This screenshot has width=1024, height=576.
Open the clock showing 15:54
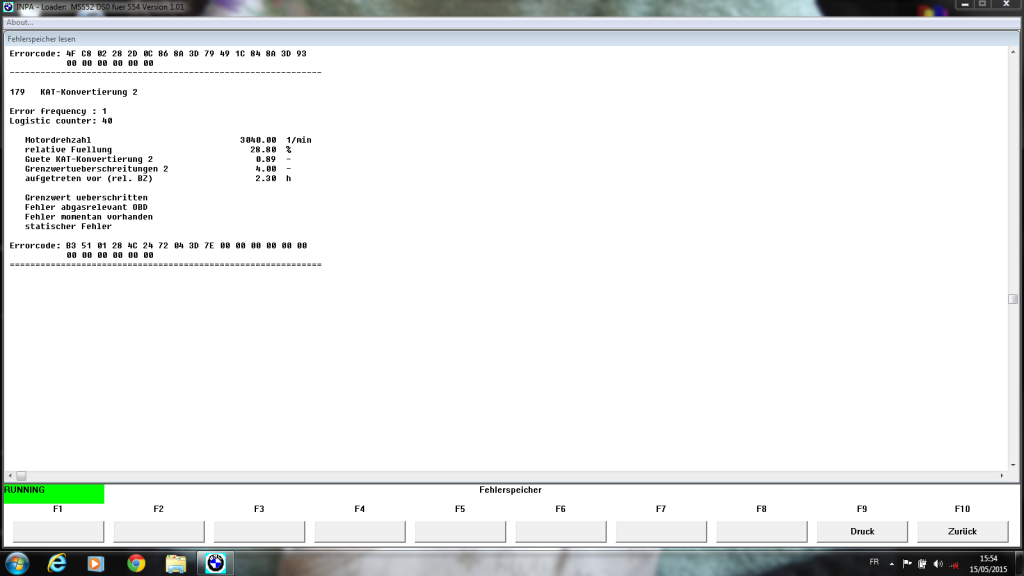pyautogui.click(x=988, y=564)
